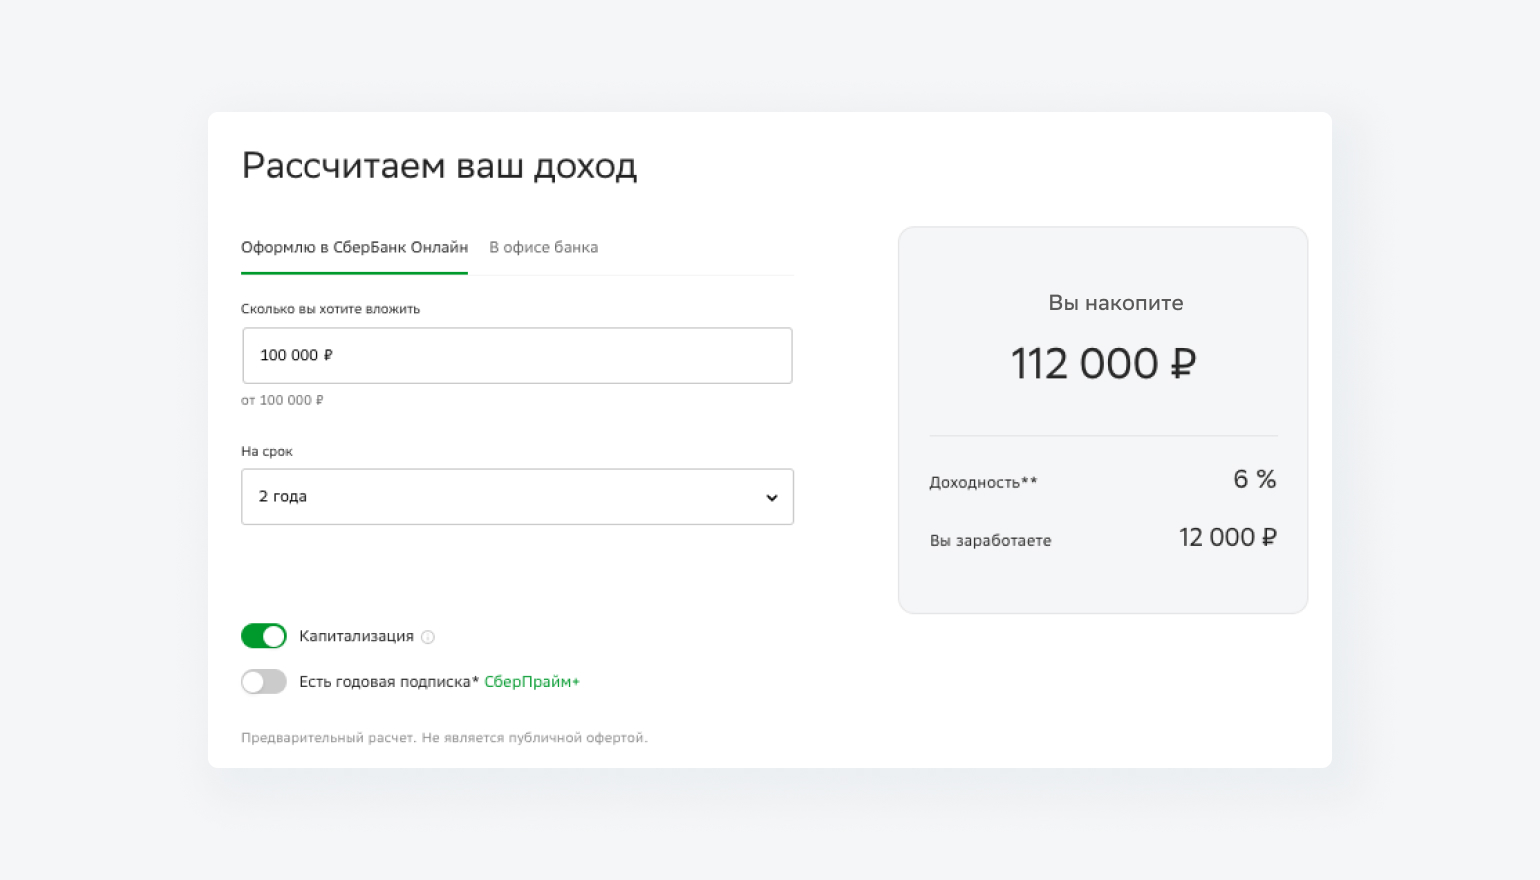
Task: Focus the deposit amount field 100 000 ₽
Action: 517,355
